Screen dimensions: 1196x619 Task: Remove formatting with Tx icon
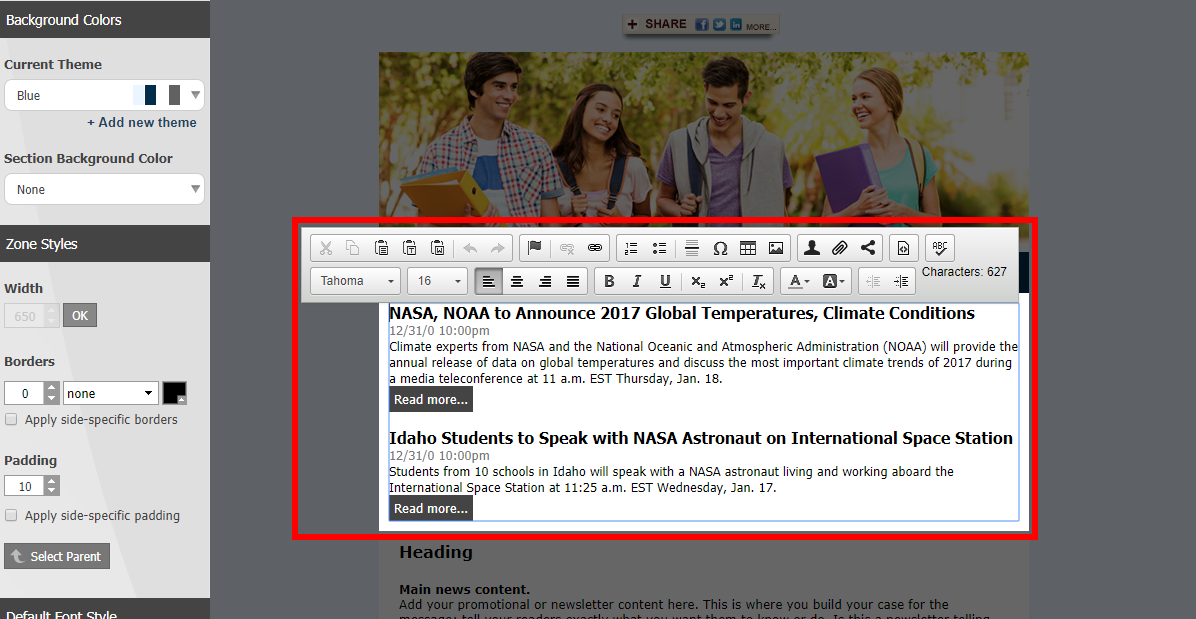(759, 281)
